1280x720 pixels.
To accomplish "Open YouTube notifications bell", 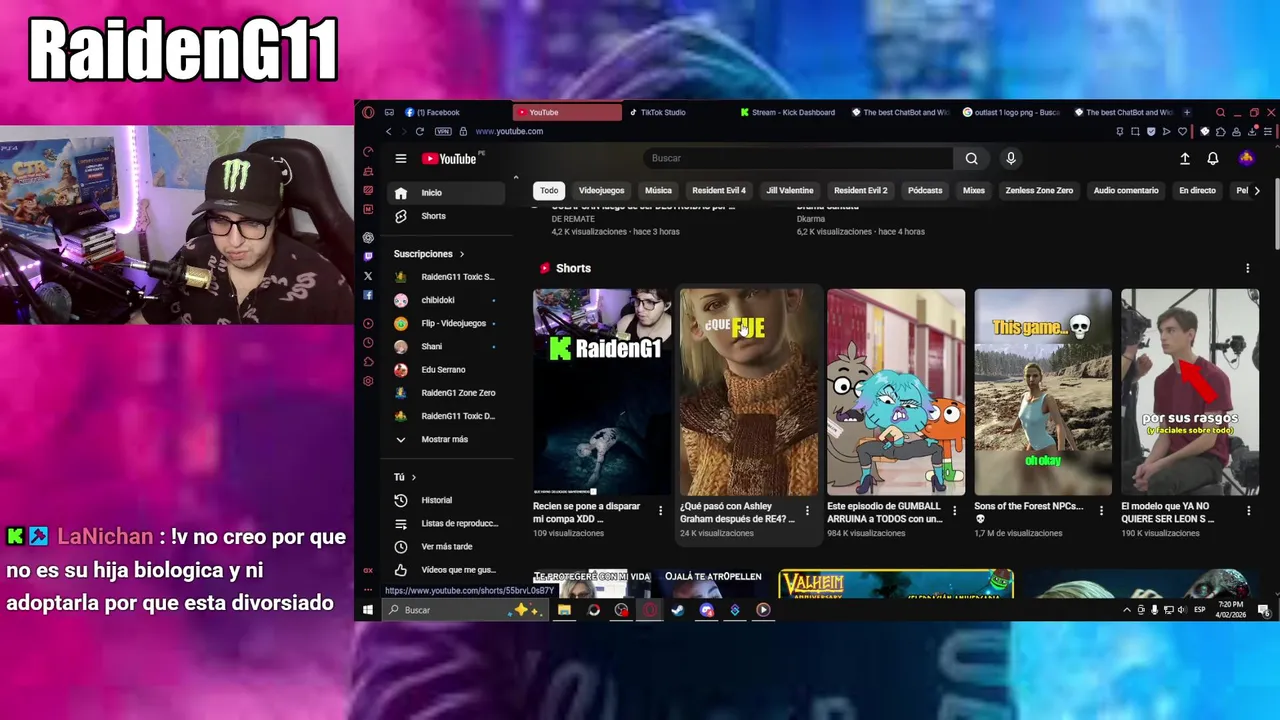I will tap(1213, 158).
